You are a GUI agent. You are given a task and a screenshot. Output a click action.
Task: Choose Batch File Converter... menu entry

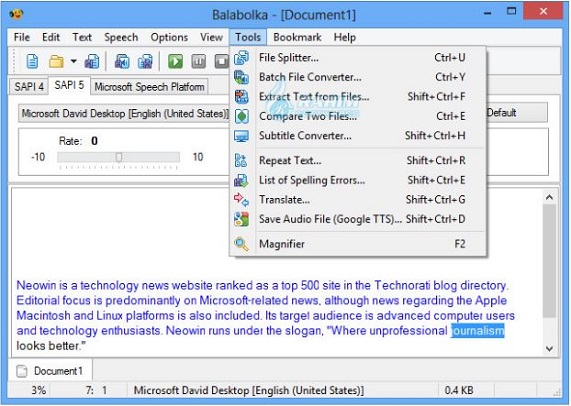point(358,77)
